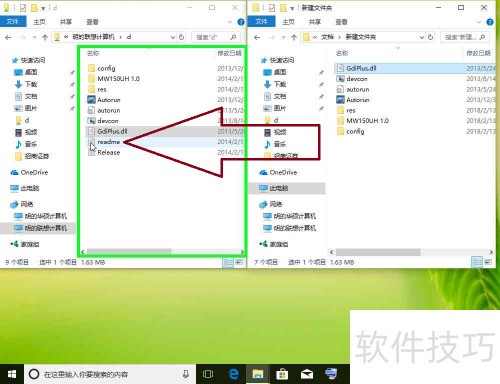Click the search box in the left d window
Image resolution: width=500 pixels, height=384 pixels.
[216, 37]
